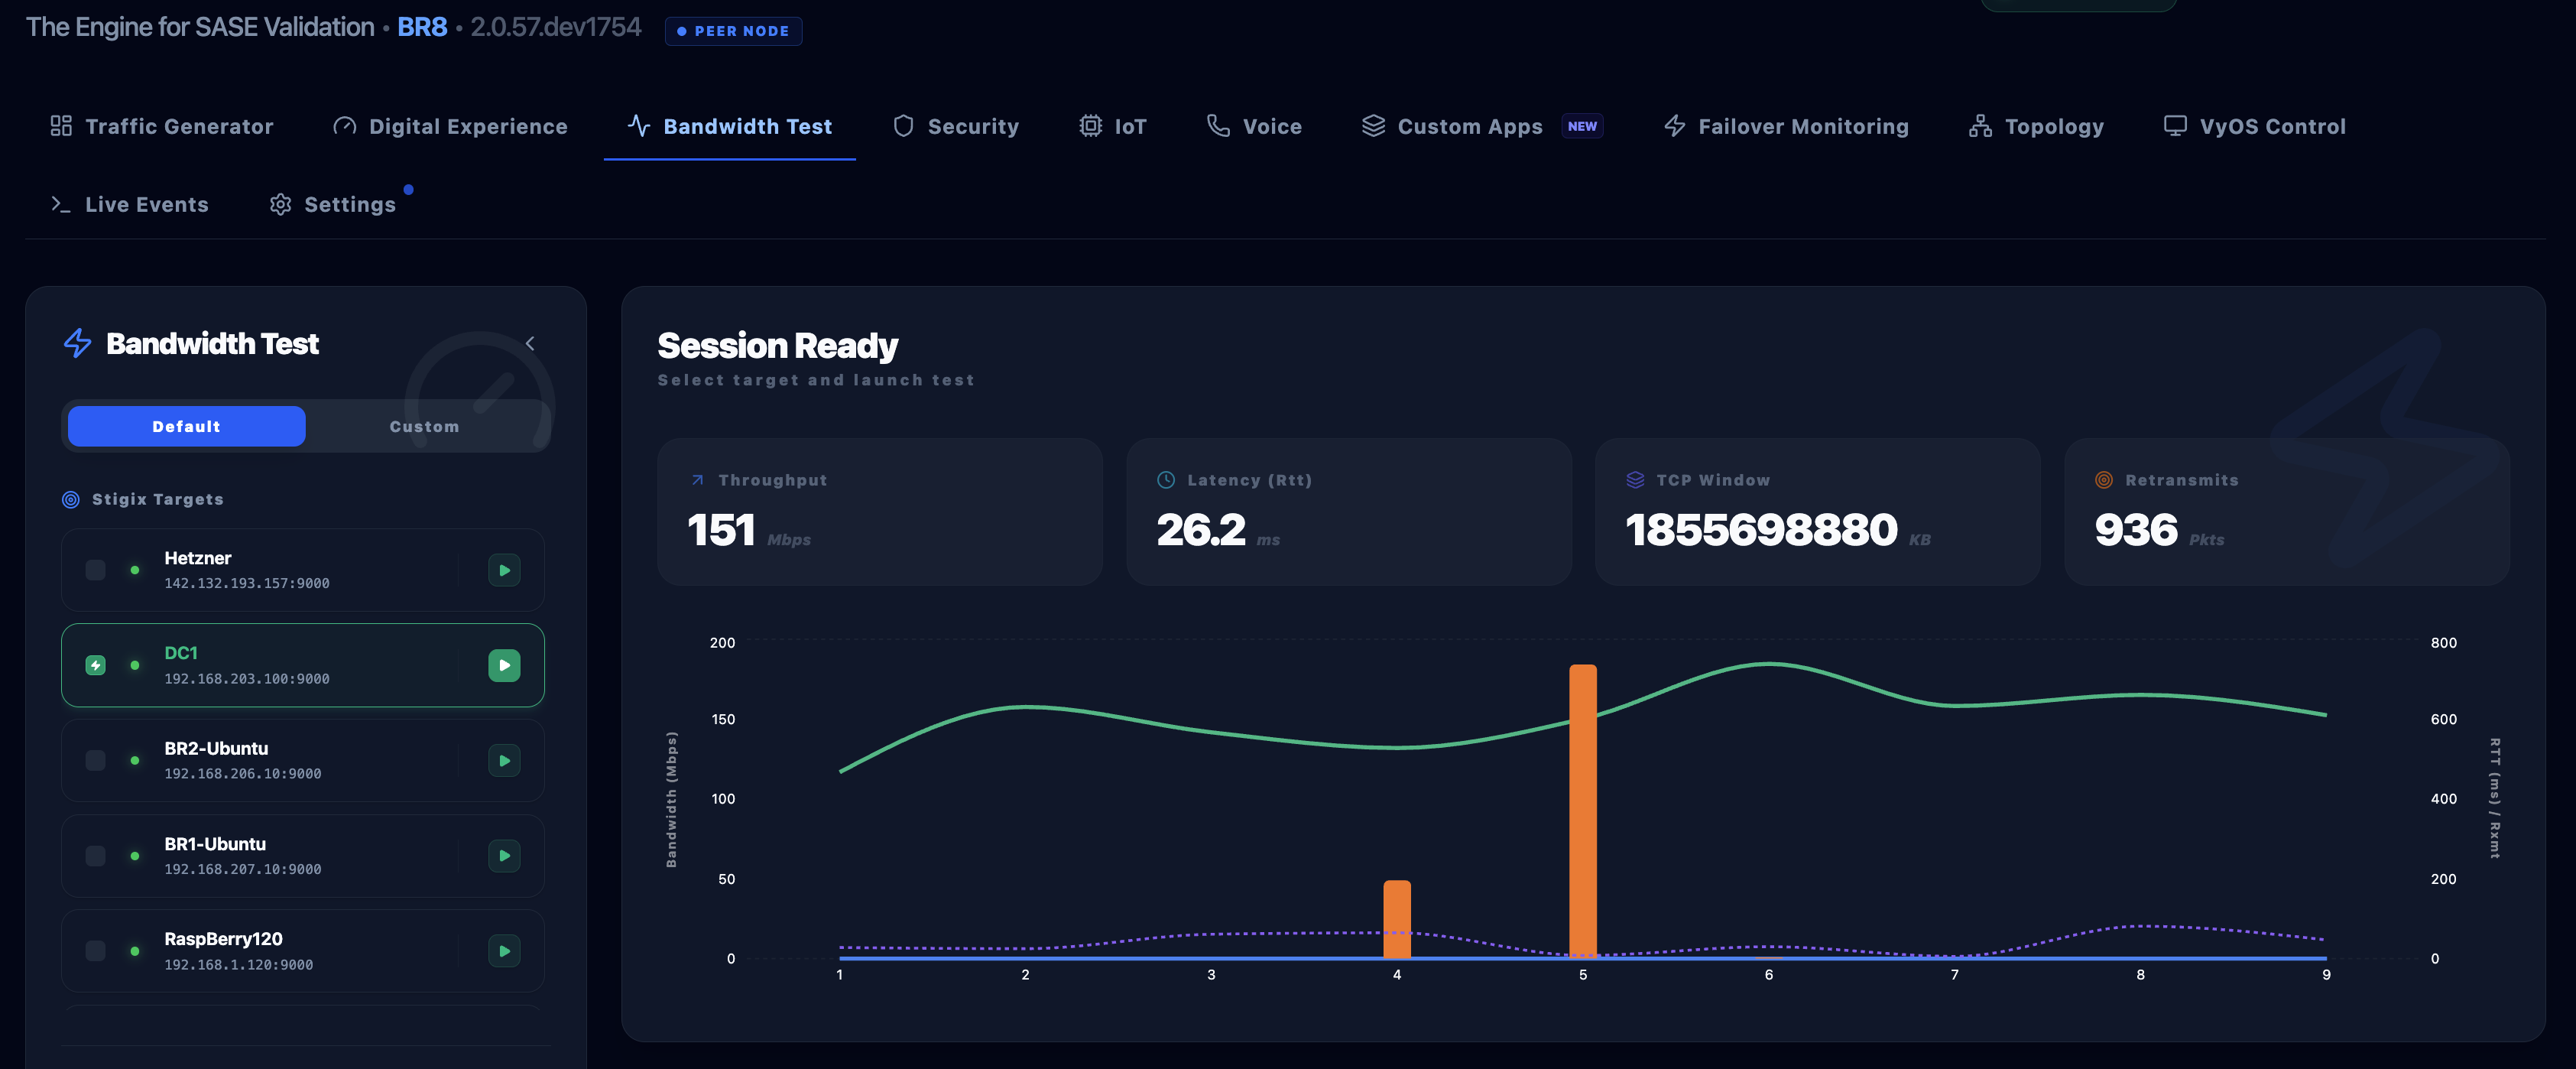Click the Failover Monitoring lightning icon
The image size is (2576, 1069).
(1674, 126)
